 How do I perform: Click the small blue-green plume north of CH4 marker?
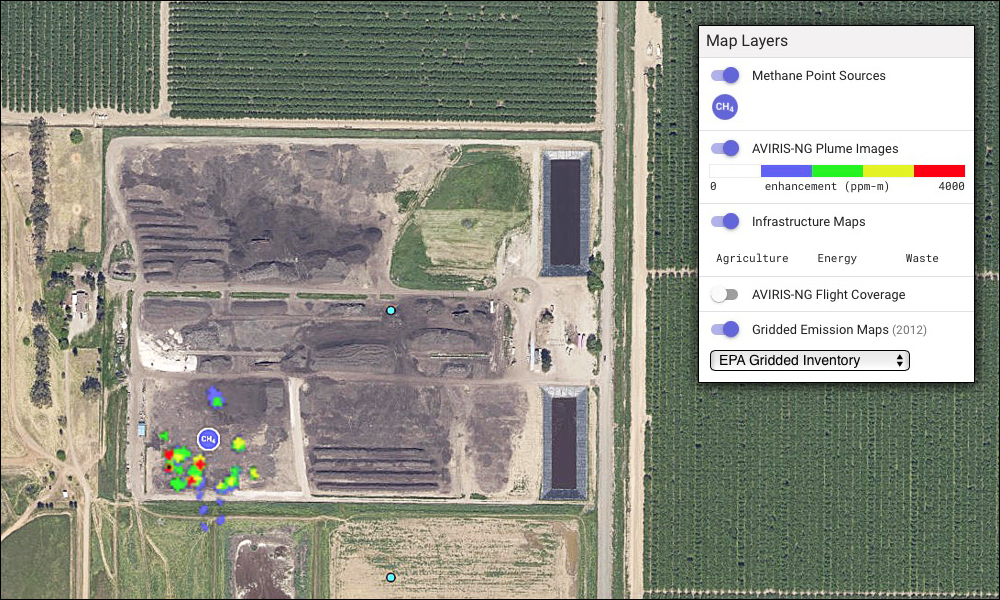click(x=216, y=397)
